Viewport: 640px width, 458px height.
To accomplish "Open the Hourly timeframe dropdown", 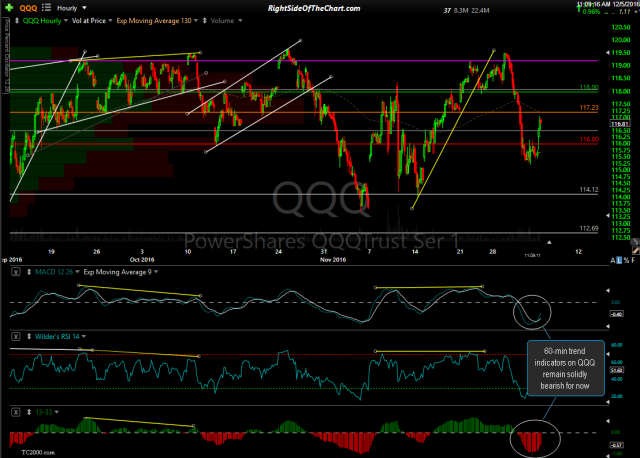I will 71,8.
